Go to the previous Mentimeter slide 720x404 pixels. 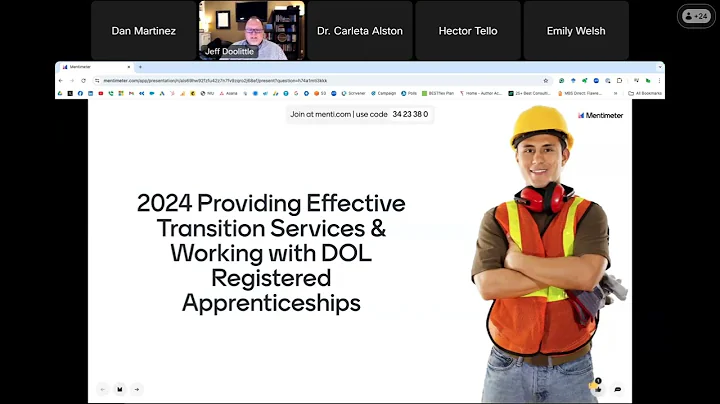tap(102, 389)
